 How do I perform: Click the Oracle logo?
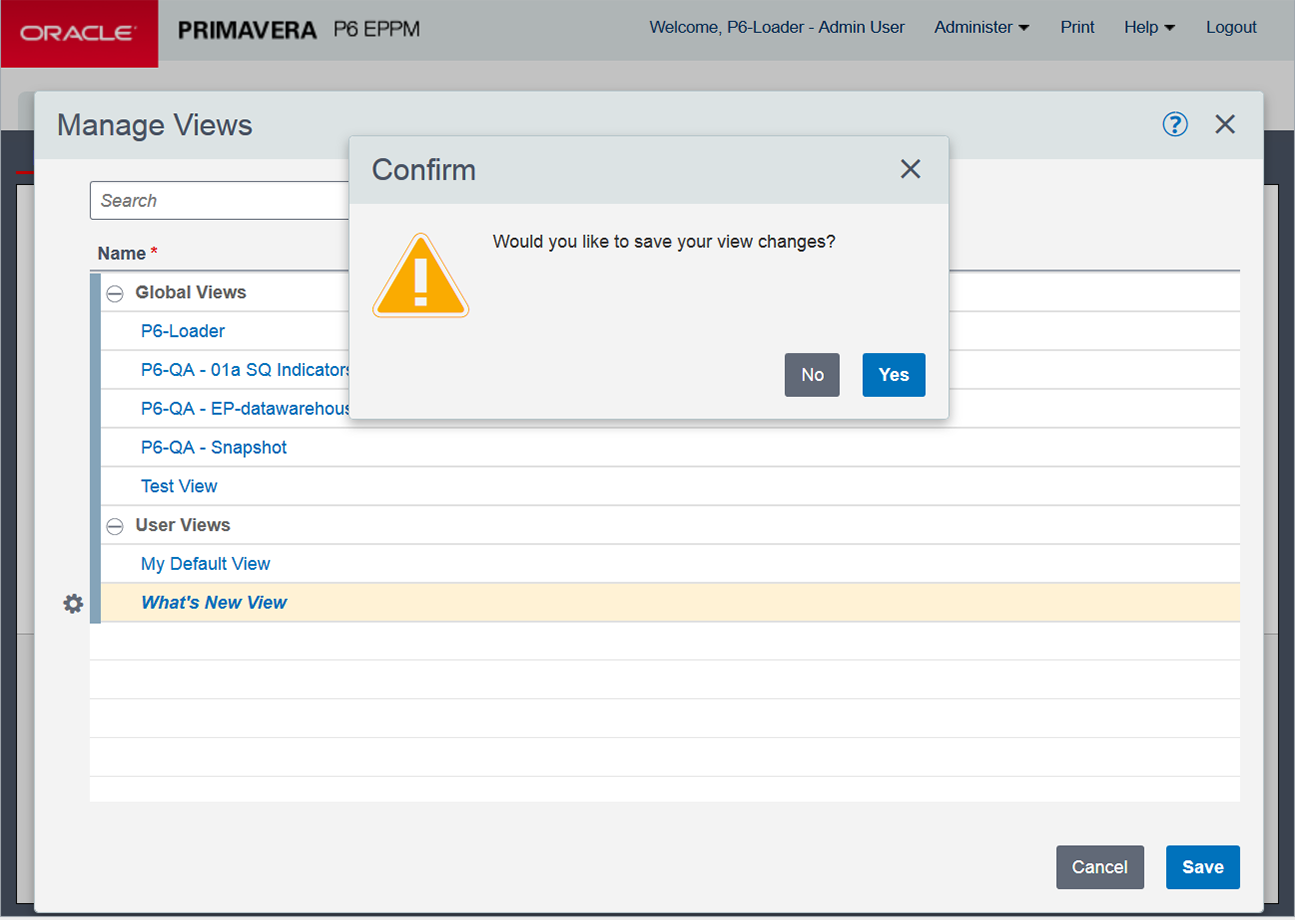tap(79, 33)
